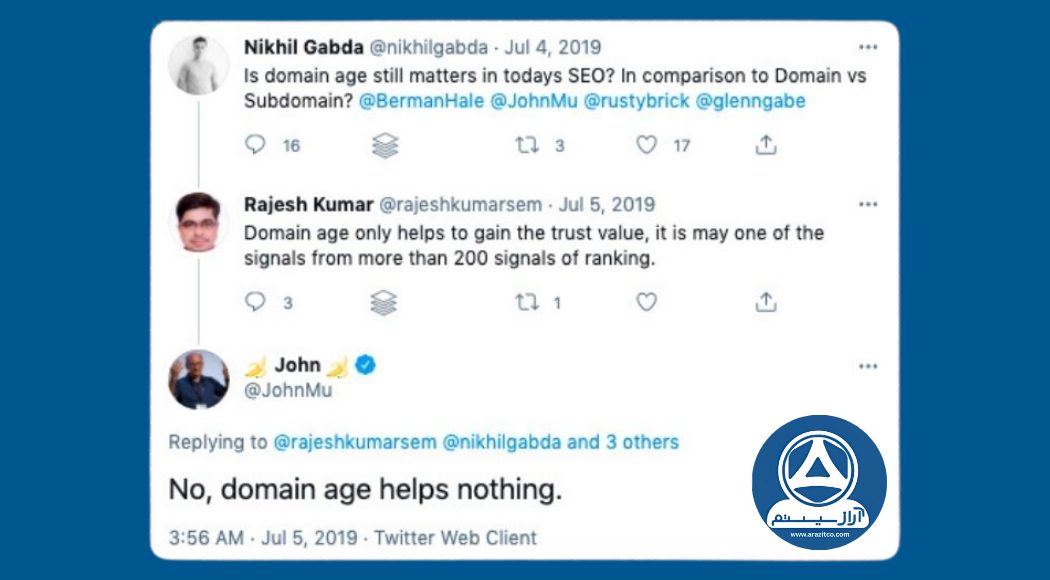
Task: Open the stacked layers icon on Rajesh's tweet
Action: click(x=384, y=302)
